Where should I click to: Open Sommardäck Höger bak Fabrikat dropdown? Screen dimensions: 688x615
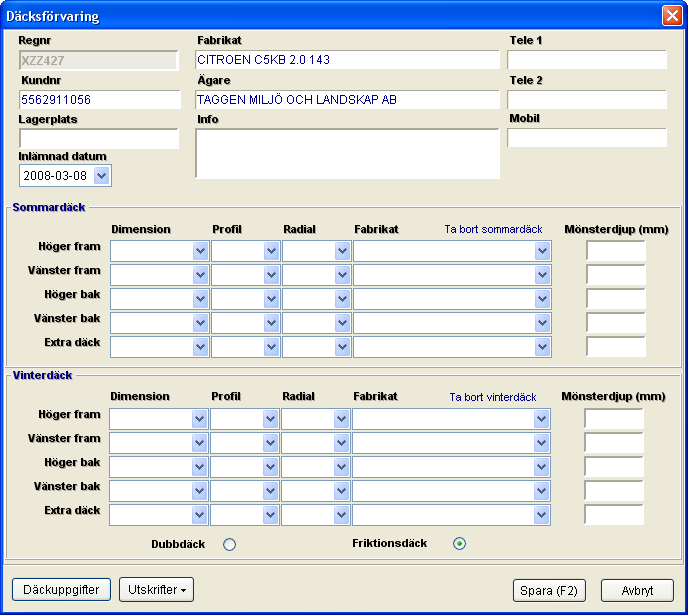click(542, 299)
